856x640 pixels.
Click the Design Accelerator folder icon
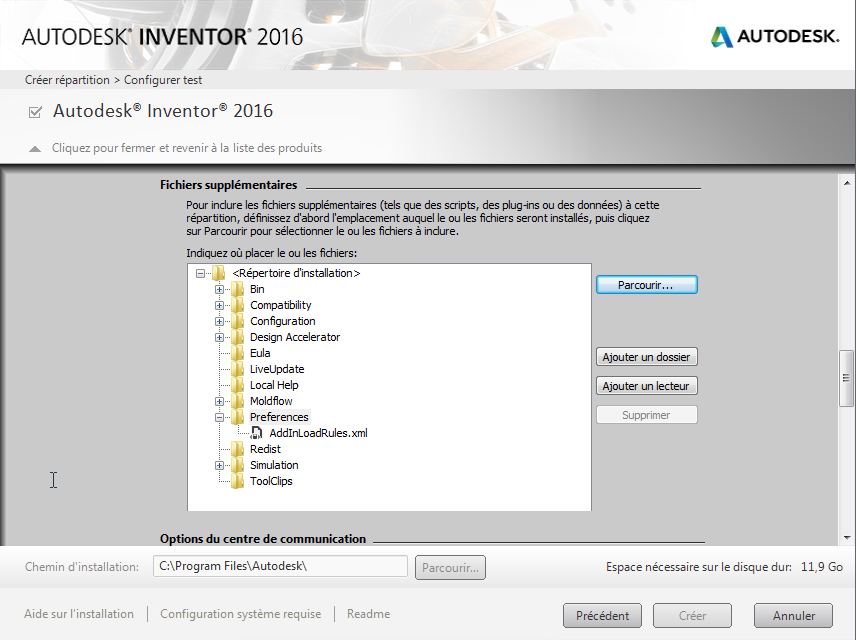tap(237, 337)
